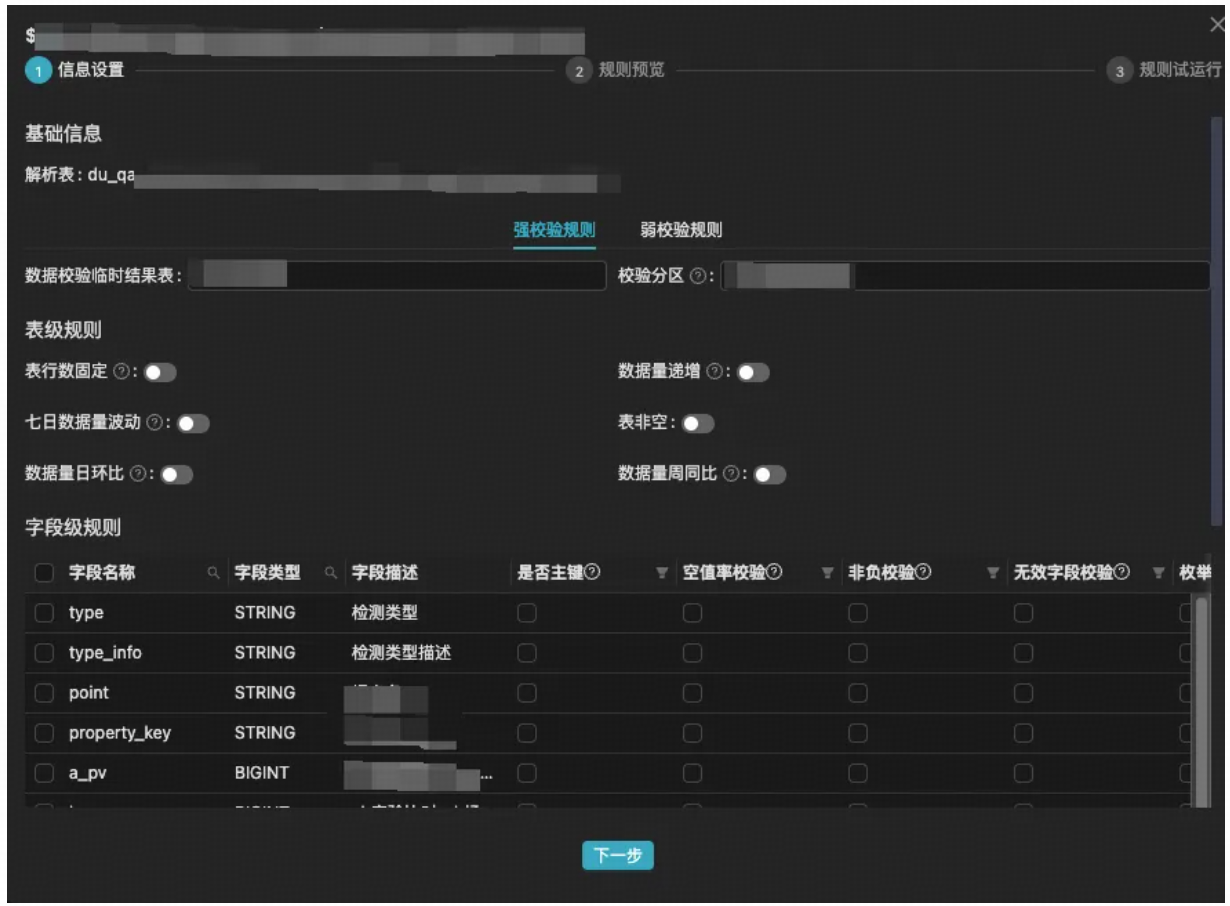Tick 是否主键 checkbox for property_key row
1230x906 pixels.
pyautogui.click(x=526, y=733)
